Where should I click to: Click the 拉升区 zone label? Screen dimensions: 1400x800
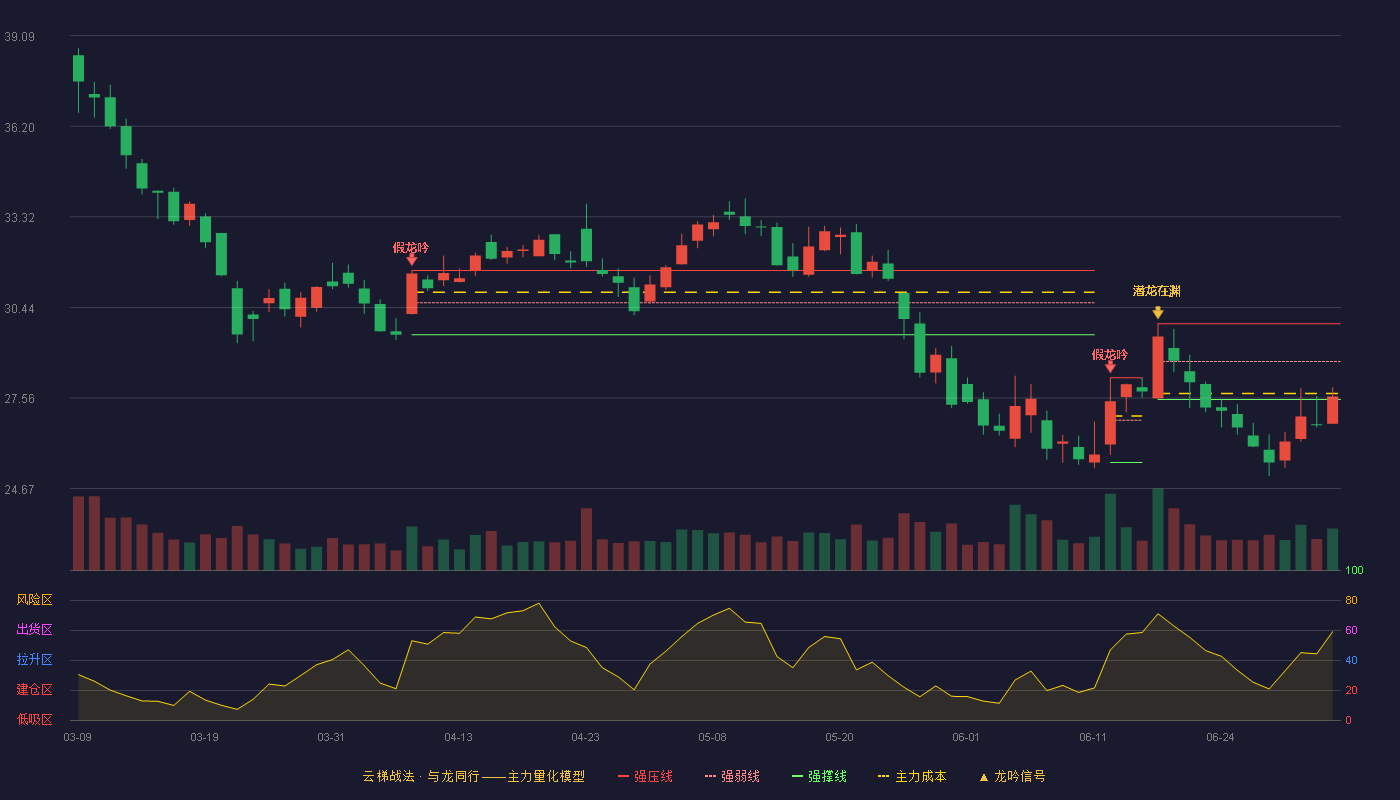pos(35,660)
